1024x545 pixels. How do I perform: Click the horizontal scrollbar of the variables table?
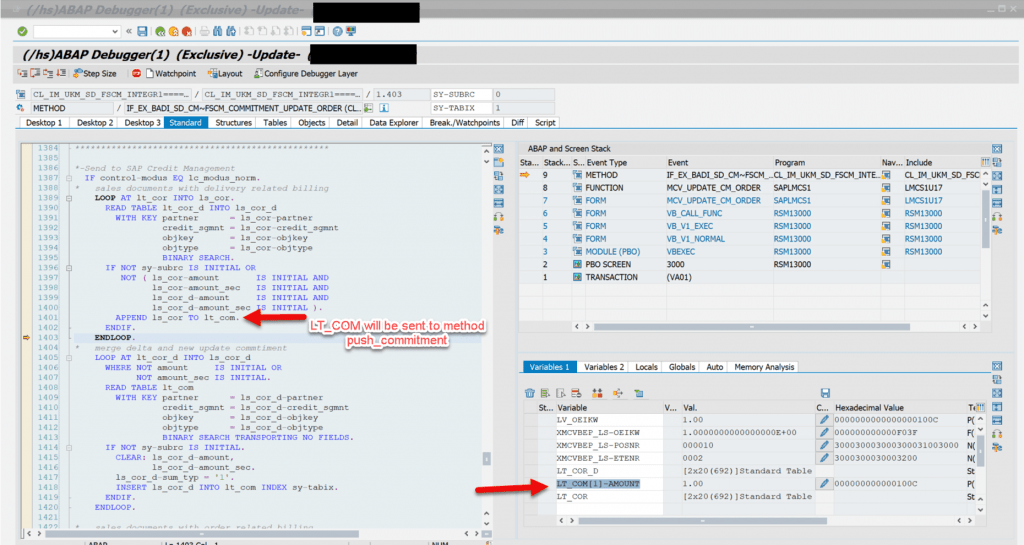coord(702,521)
